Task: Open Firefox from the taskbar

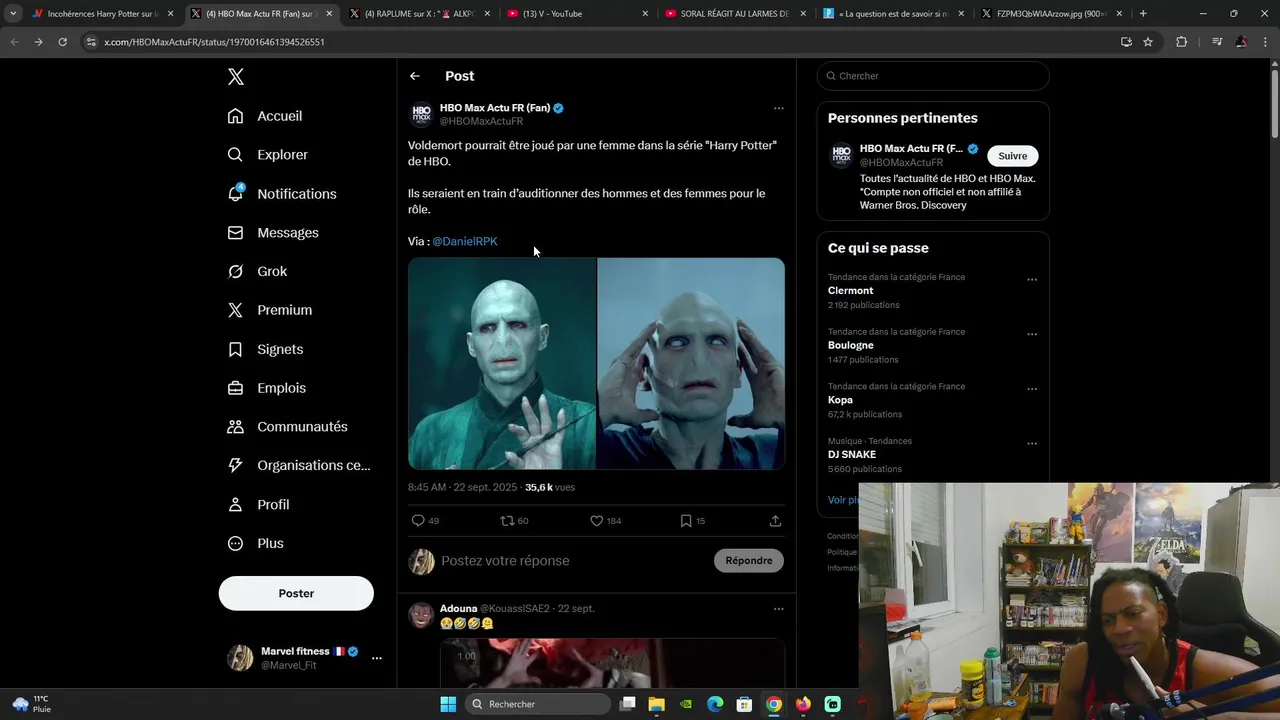Action: coord(803,704)
